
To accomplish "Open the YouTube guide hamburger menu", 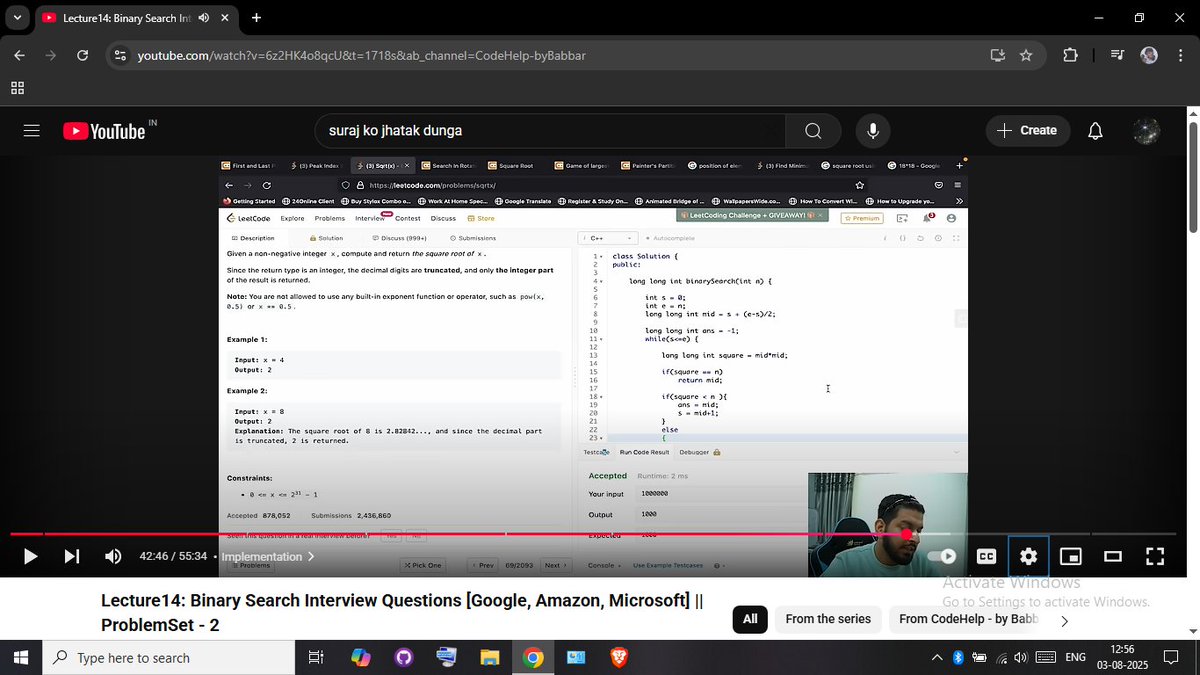I will [31, 131].
